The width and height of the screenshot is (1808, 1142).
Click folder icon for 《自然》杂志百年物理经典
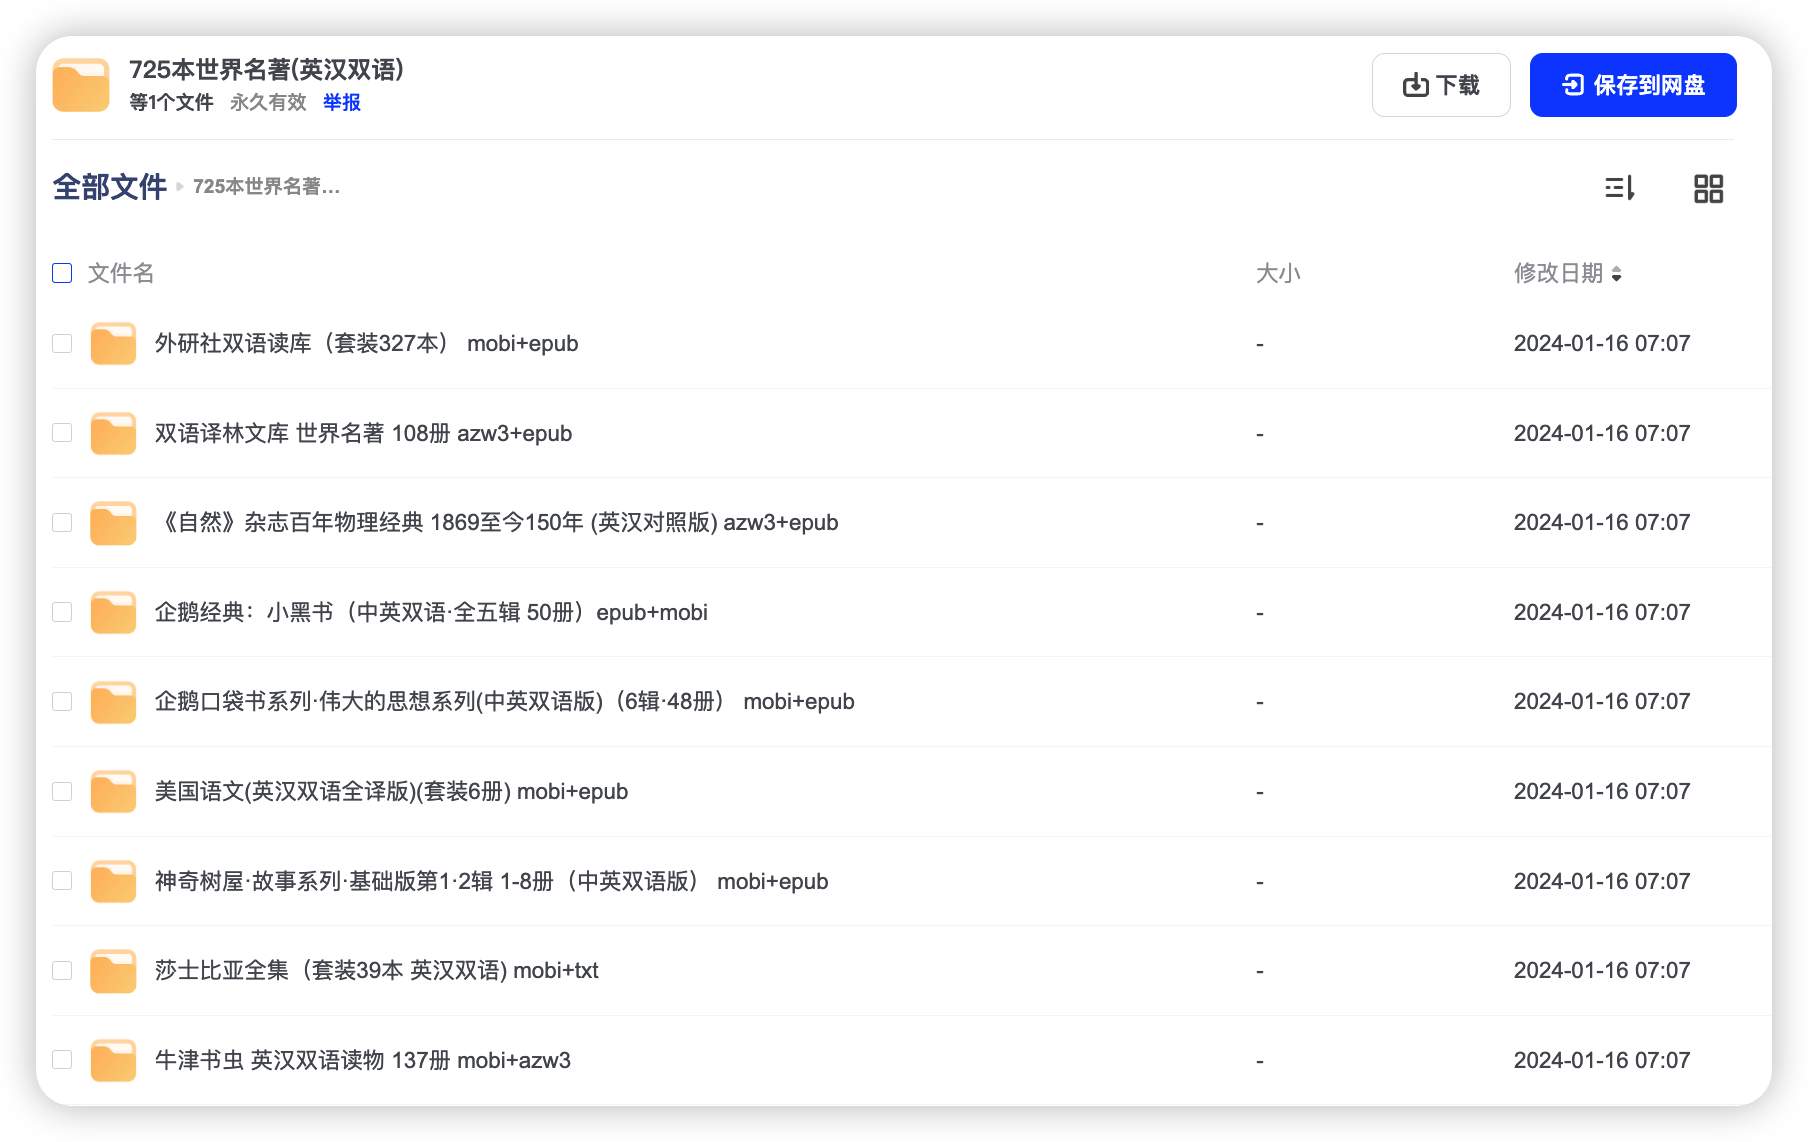click(x=113, y=523)
